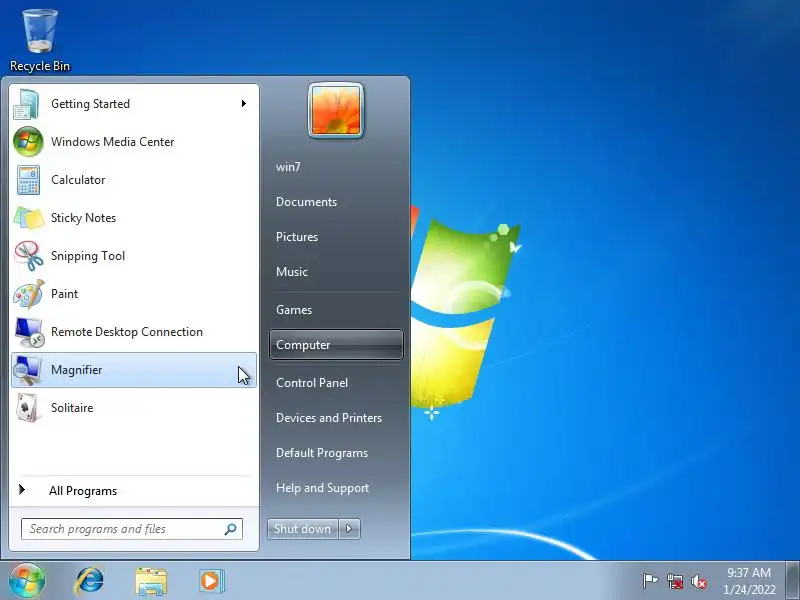Launch Snipping Tool scissors icon
Image resolution: width=800 pixels, height=600 pixels.
(29, 256)
